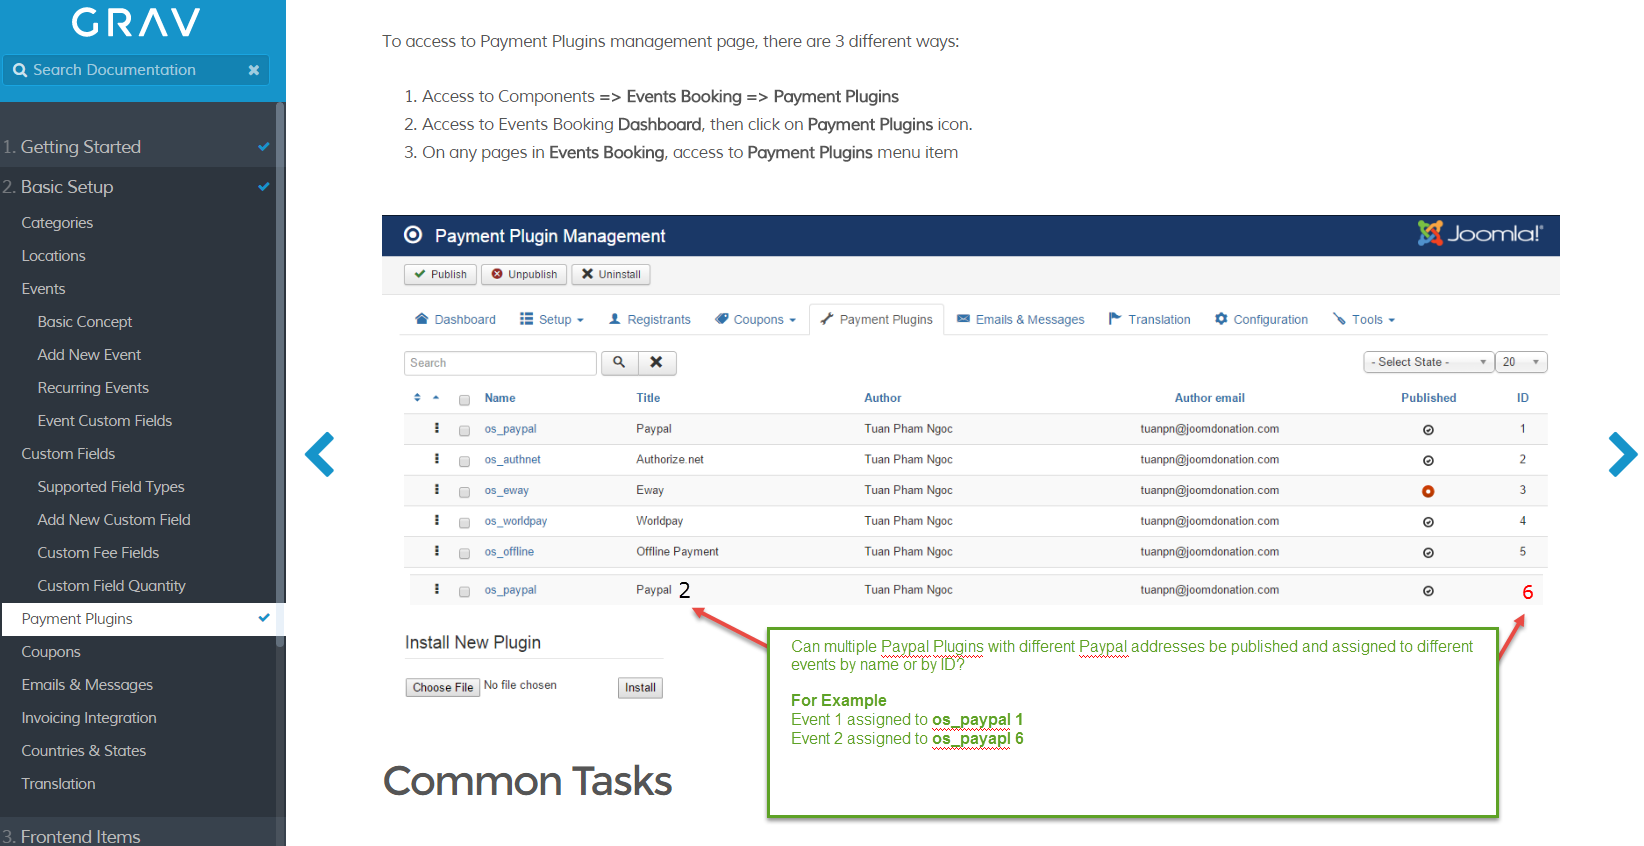Toggle the select-all checkbox in table header
The height and width of the screenshot is (846, 1644).
coord(464,400)
